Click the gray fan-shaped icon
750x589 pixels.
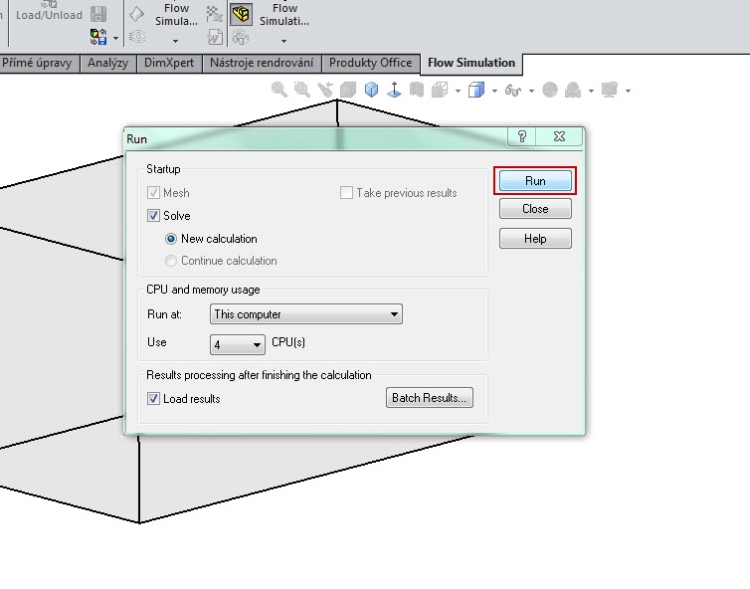coord(241,37)
